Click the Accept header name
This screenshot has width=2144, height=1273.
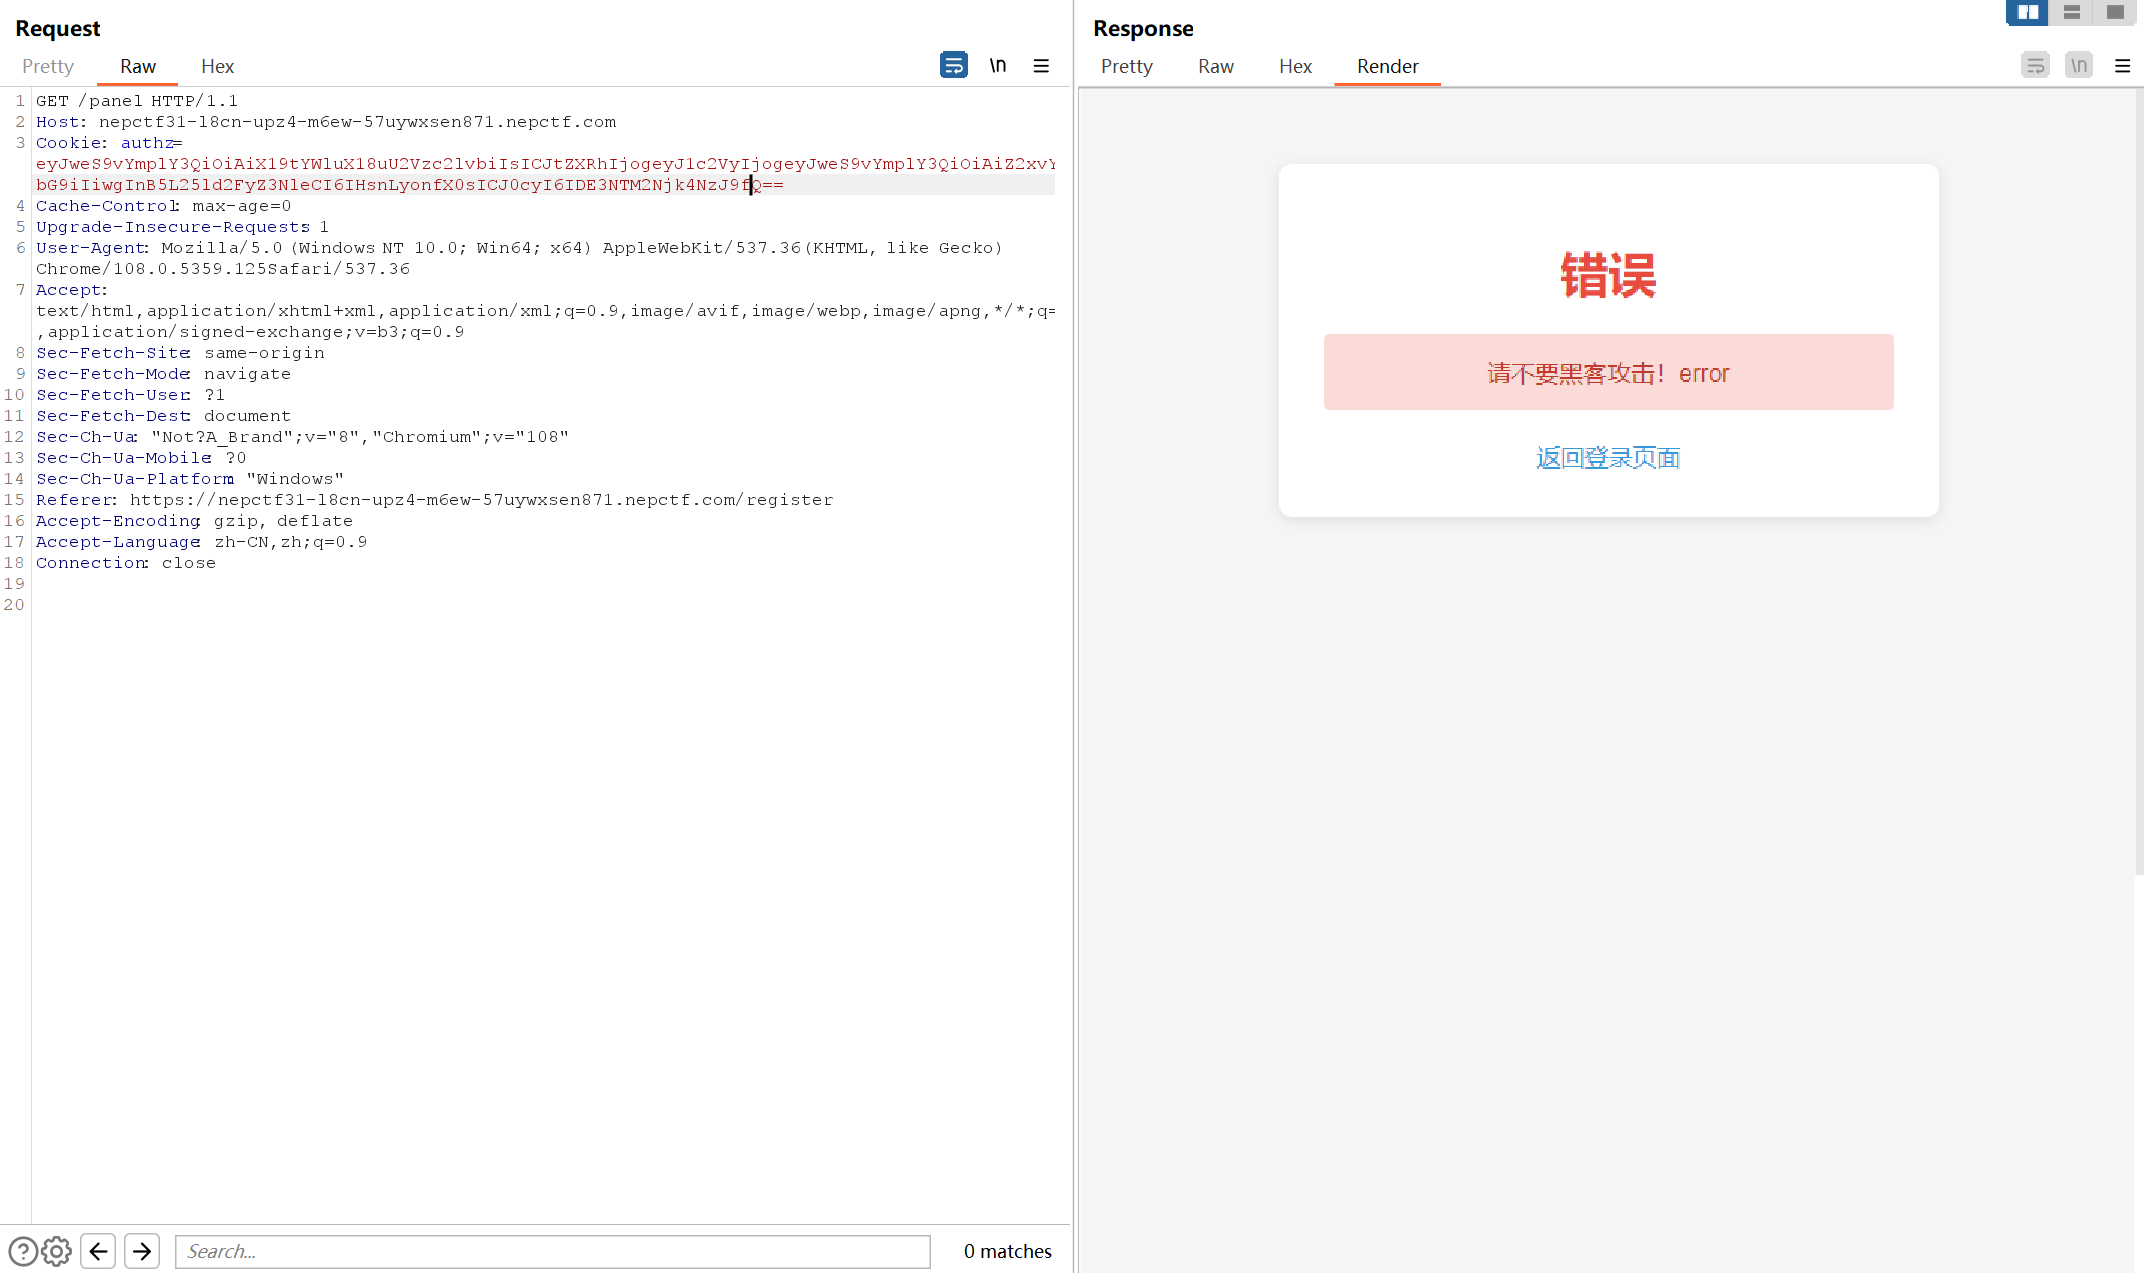click(71, 290)
